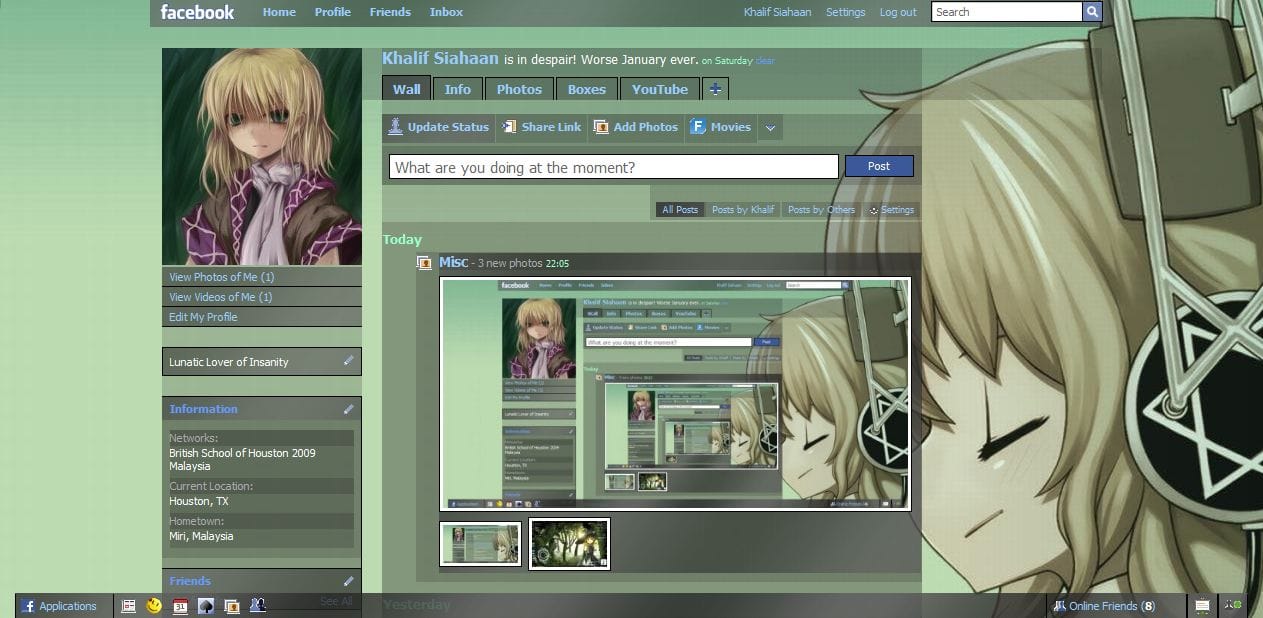
Task: Open the calendar events icon in bottom bar
Action: [180, 605]
